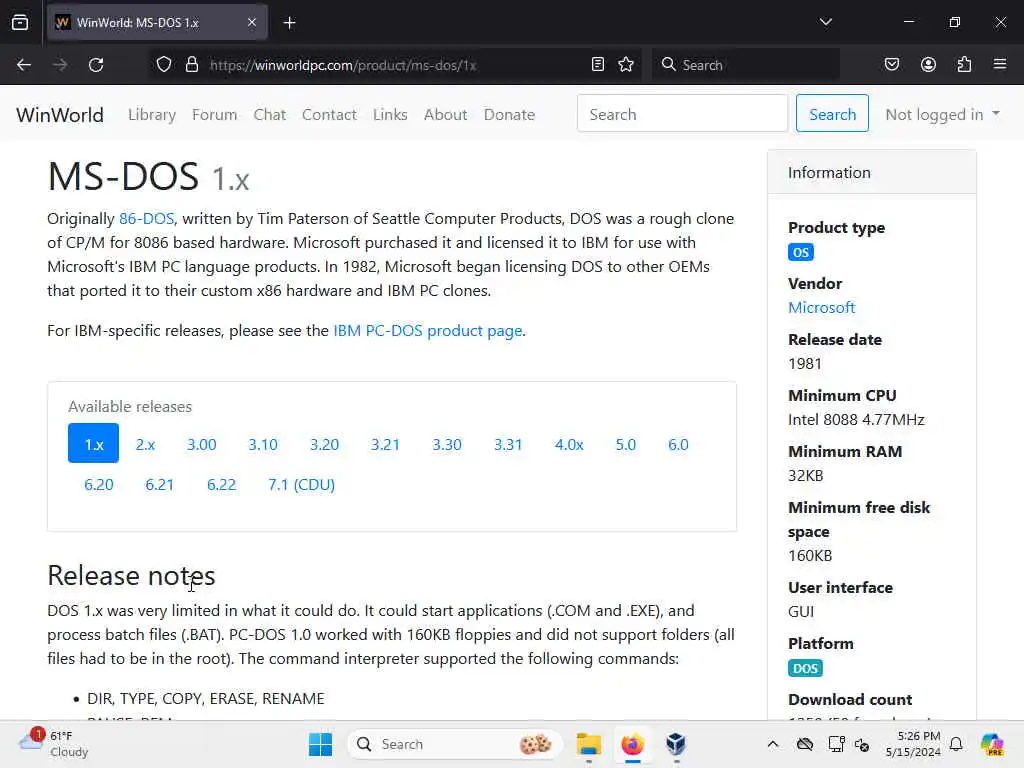
Task: Open File Explorer from the taskbar
Action: (x=588, y=744)
